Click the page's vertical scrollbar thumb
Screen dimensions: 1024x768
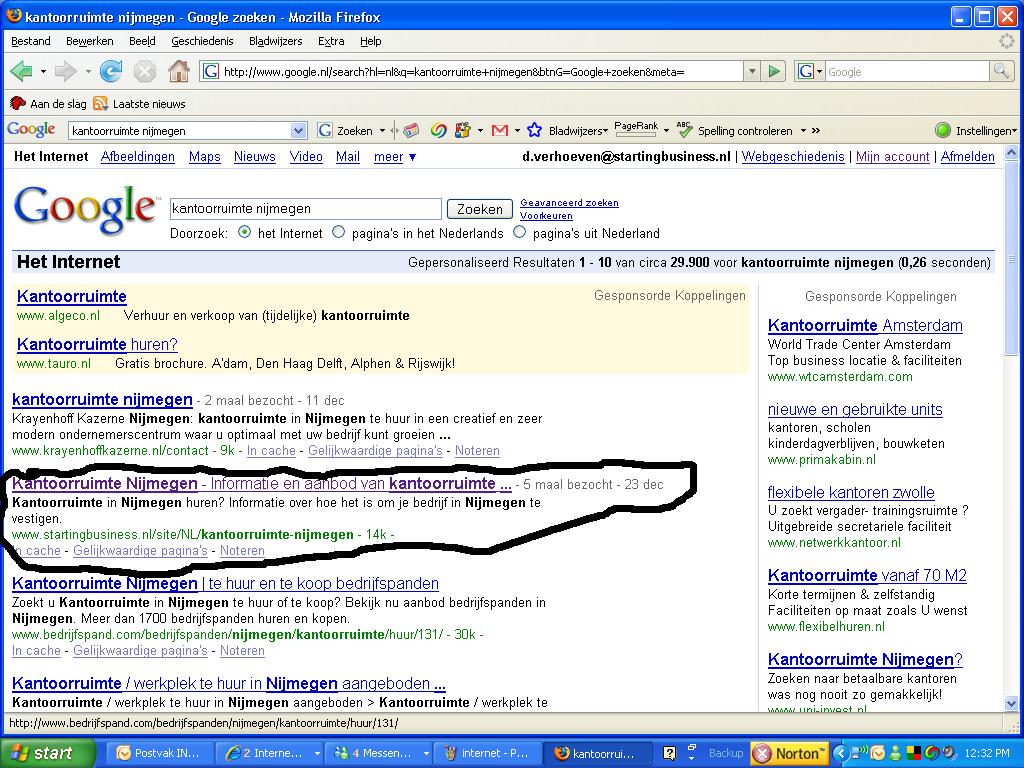[1011, 258]
